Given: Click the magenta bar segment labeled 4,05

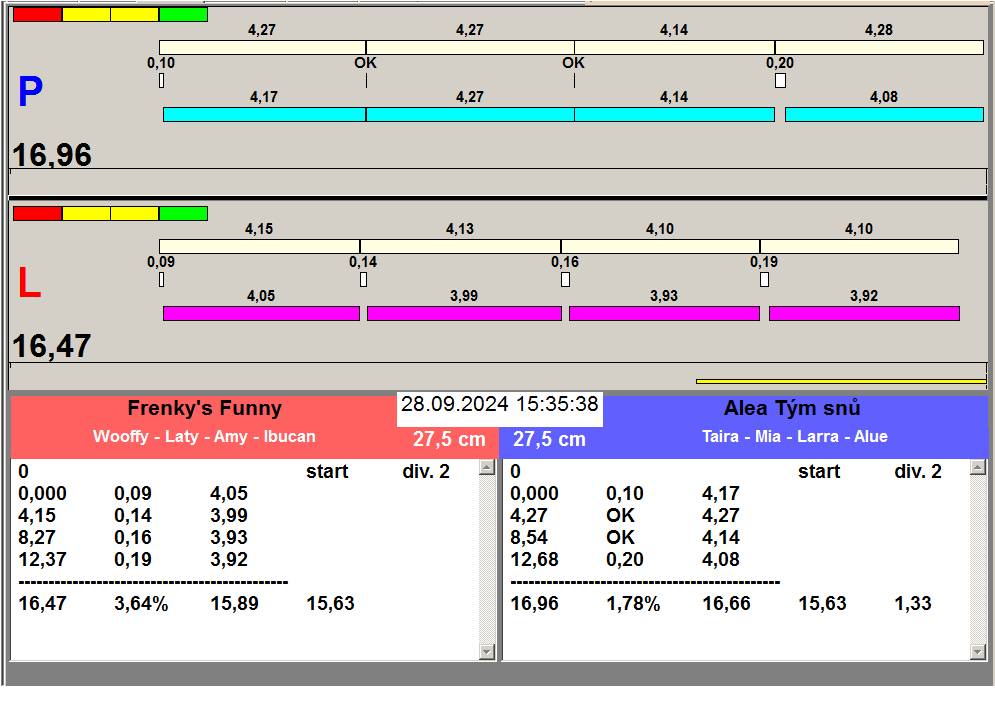Looking at the screenshot, I should [261, 314].
